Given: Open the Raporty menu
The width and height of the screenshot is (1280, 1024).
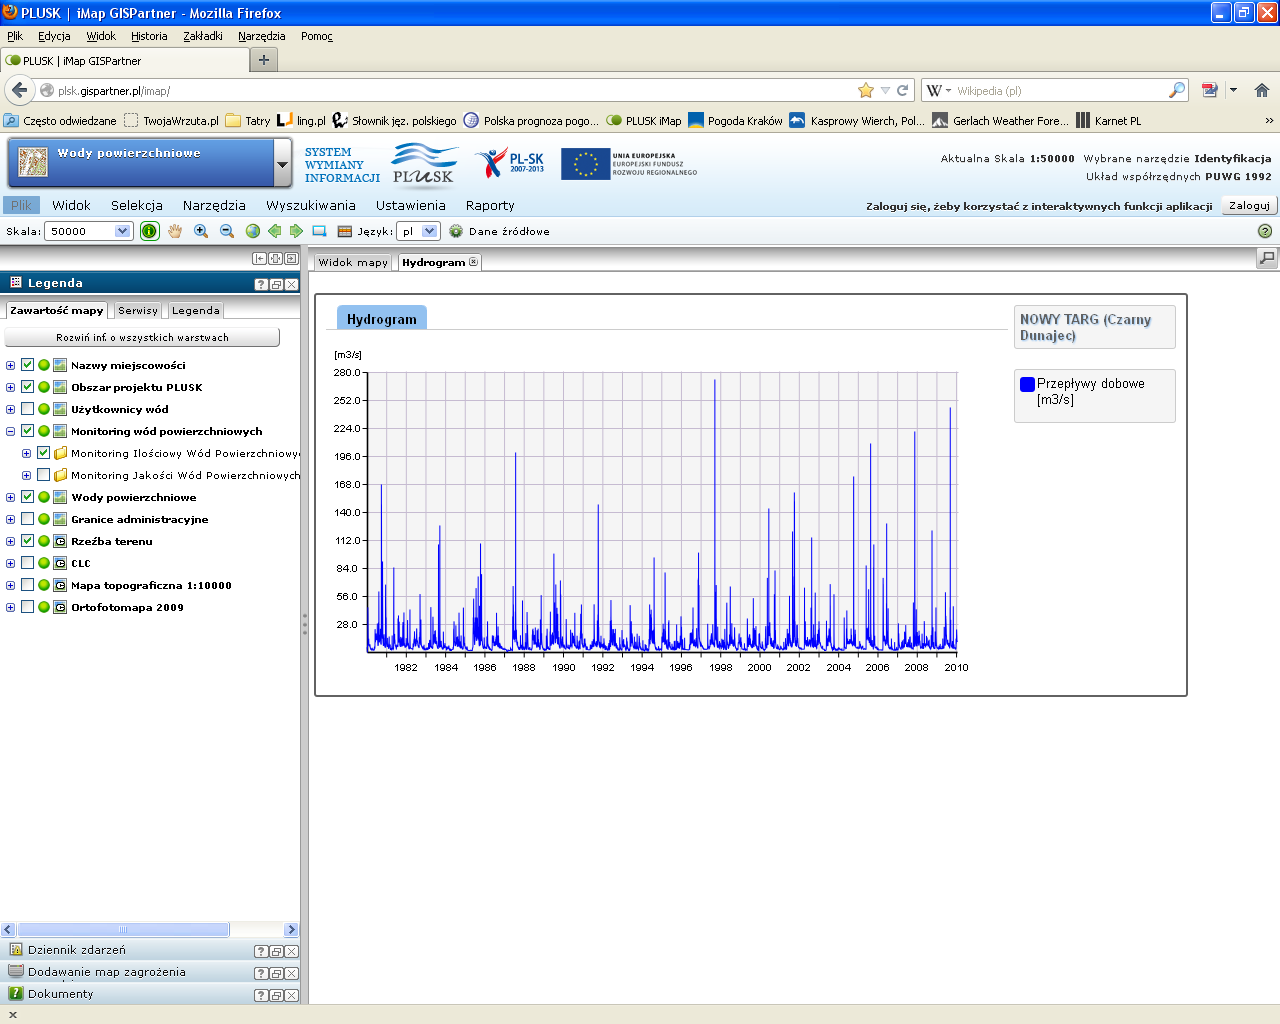Looking at the screenshot, I should (490, 205).
